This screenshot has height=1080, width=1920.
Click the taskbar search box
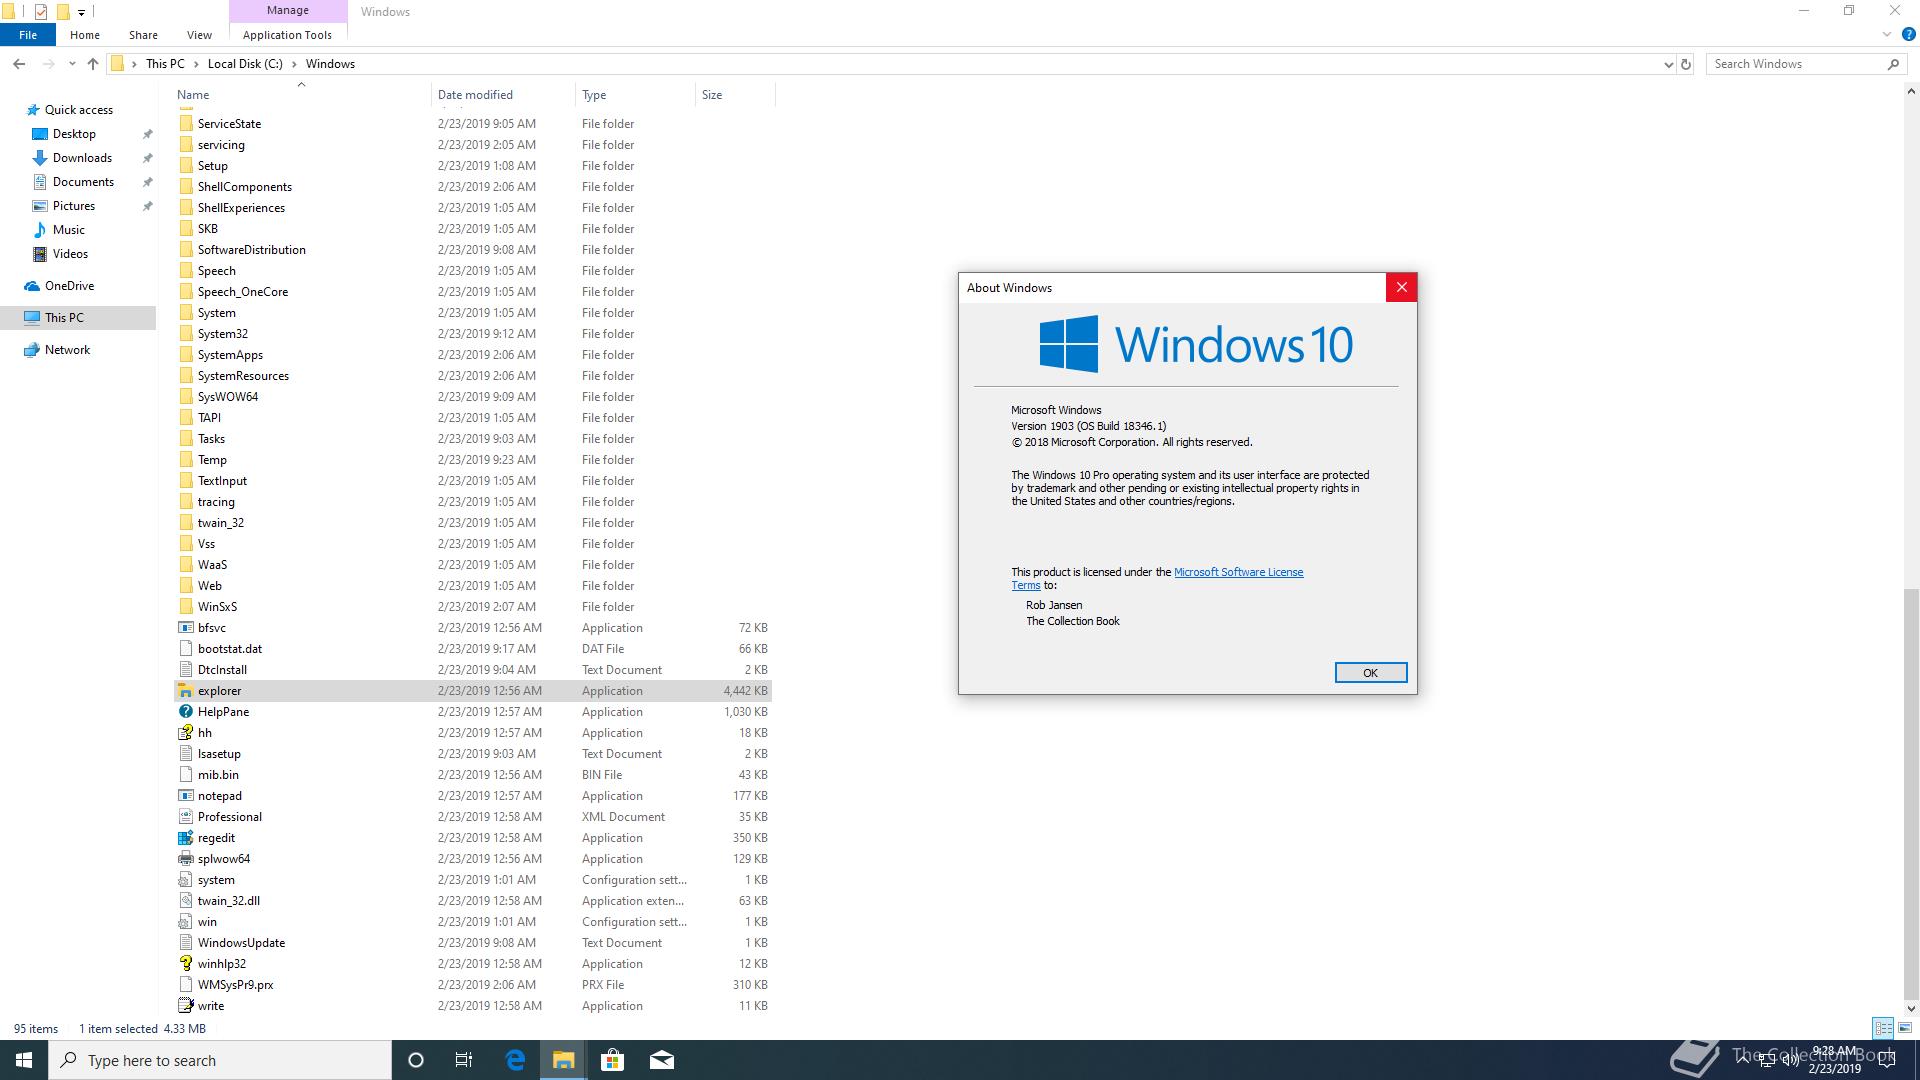tap(220, 1060)
